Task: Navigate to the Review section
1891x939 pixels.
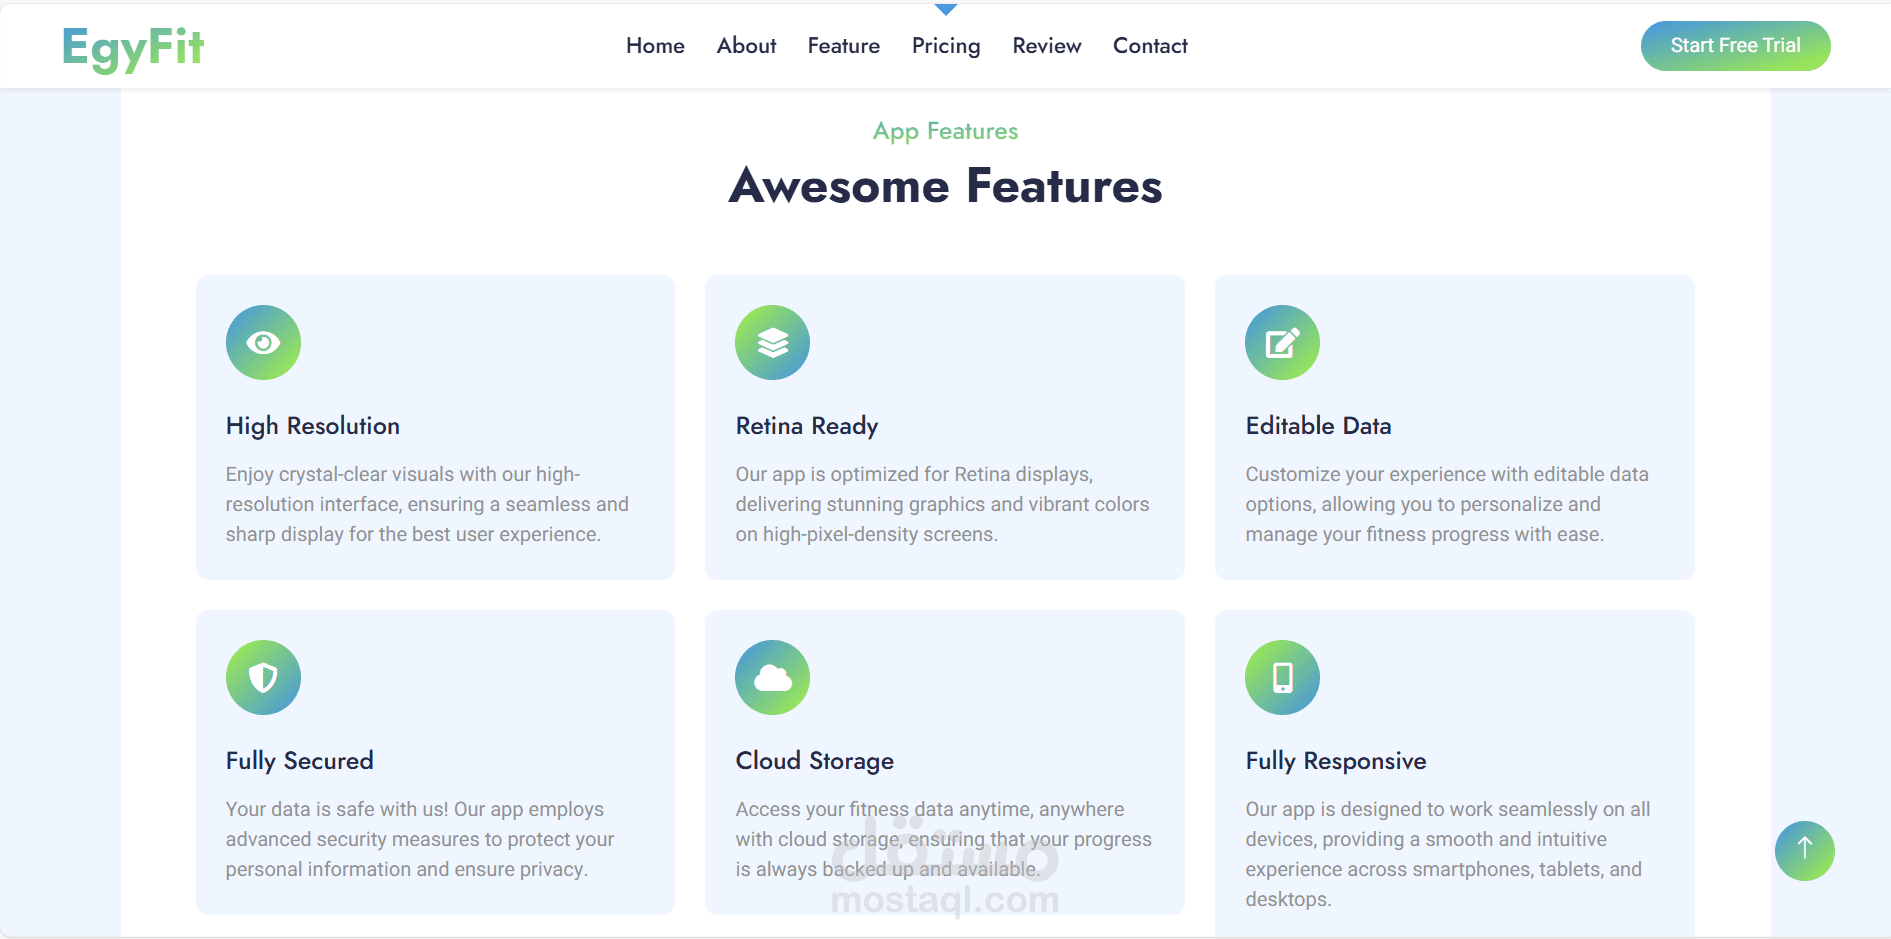Action: click(1047, 46)
